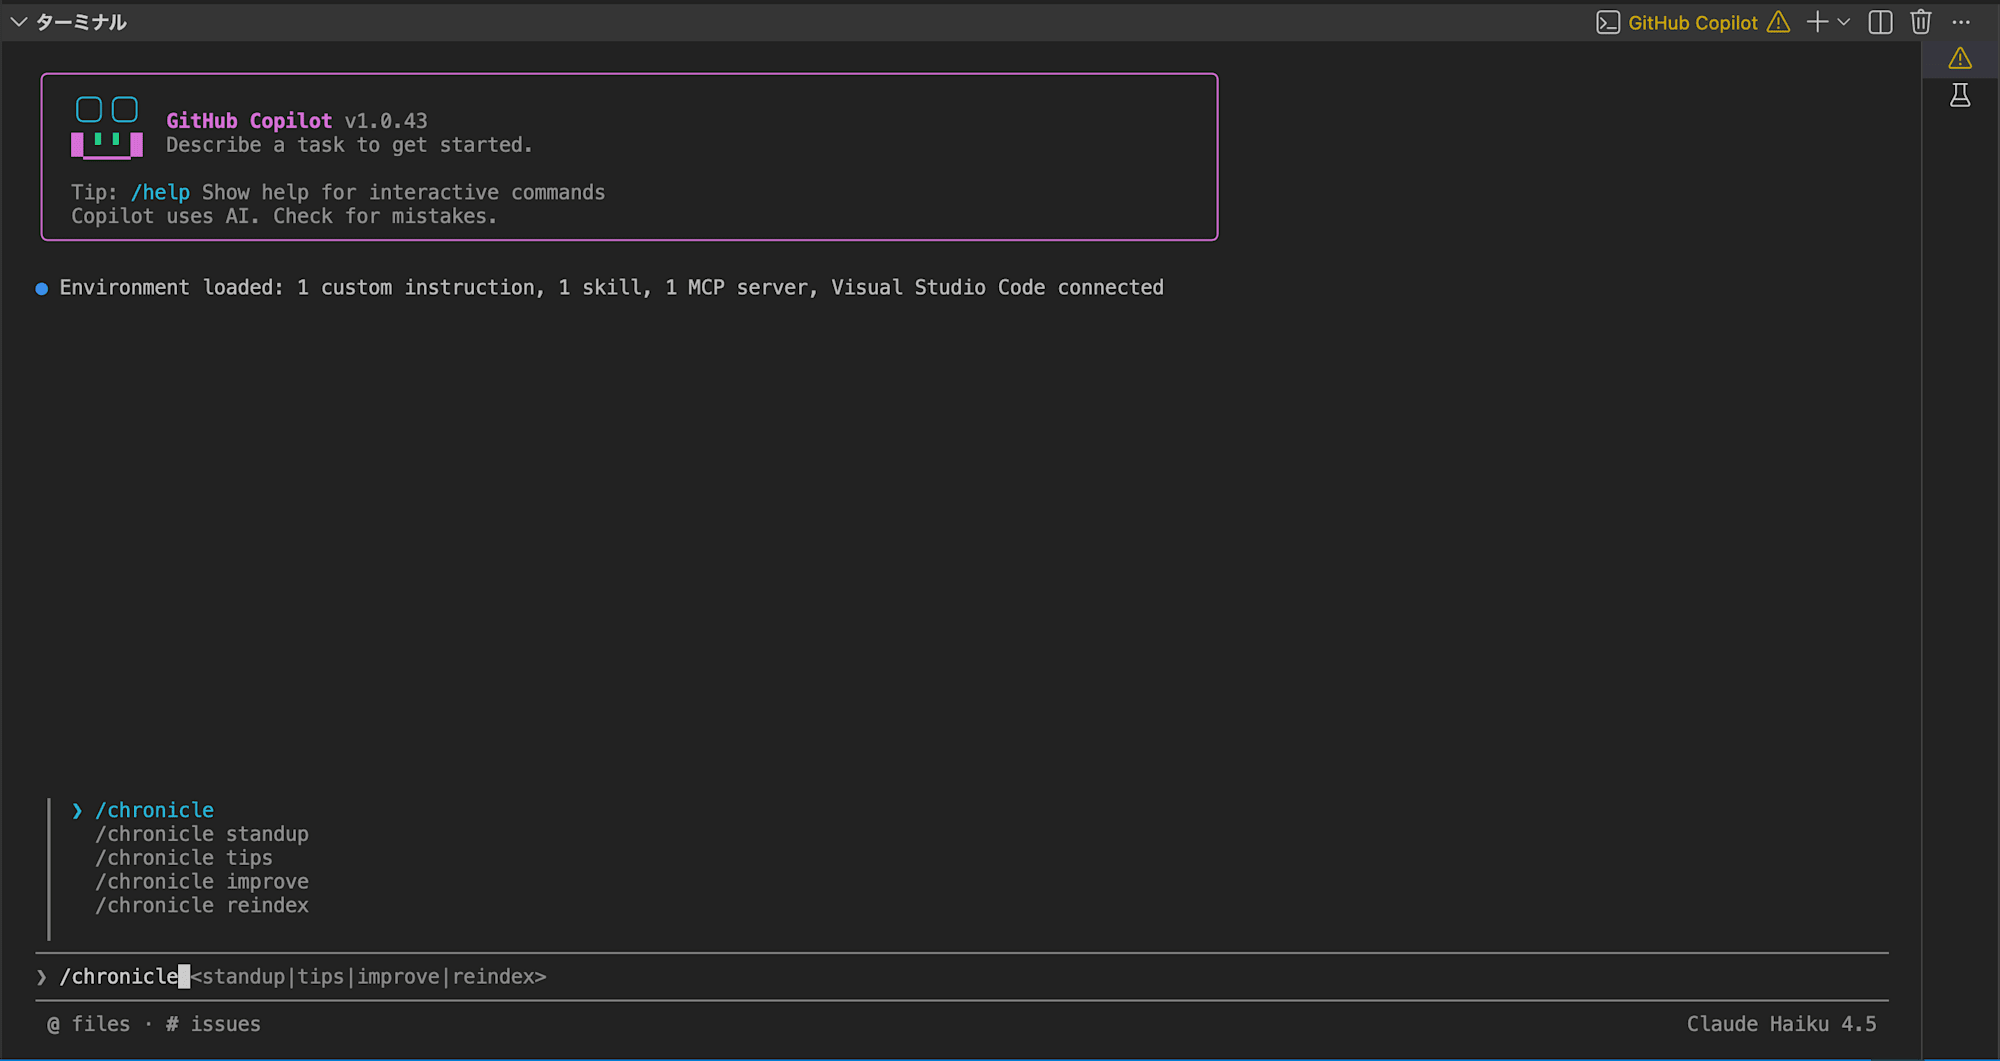Click the ターミナル panel title
Viewport: 2000px width, 1061px height.
82,22
